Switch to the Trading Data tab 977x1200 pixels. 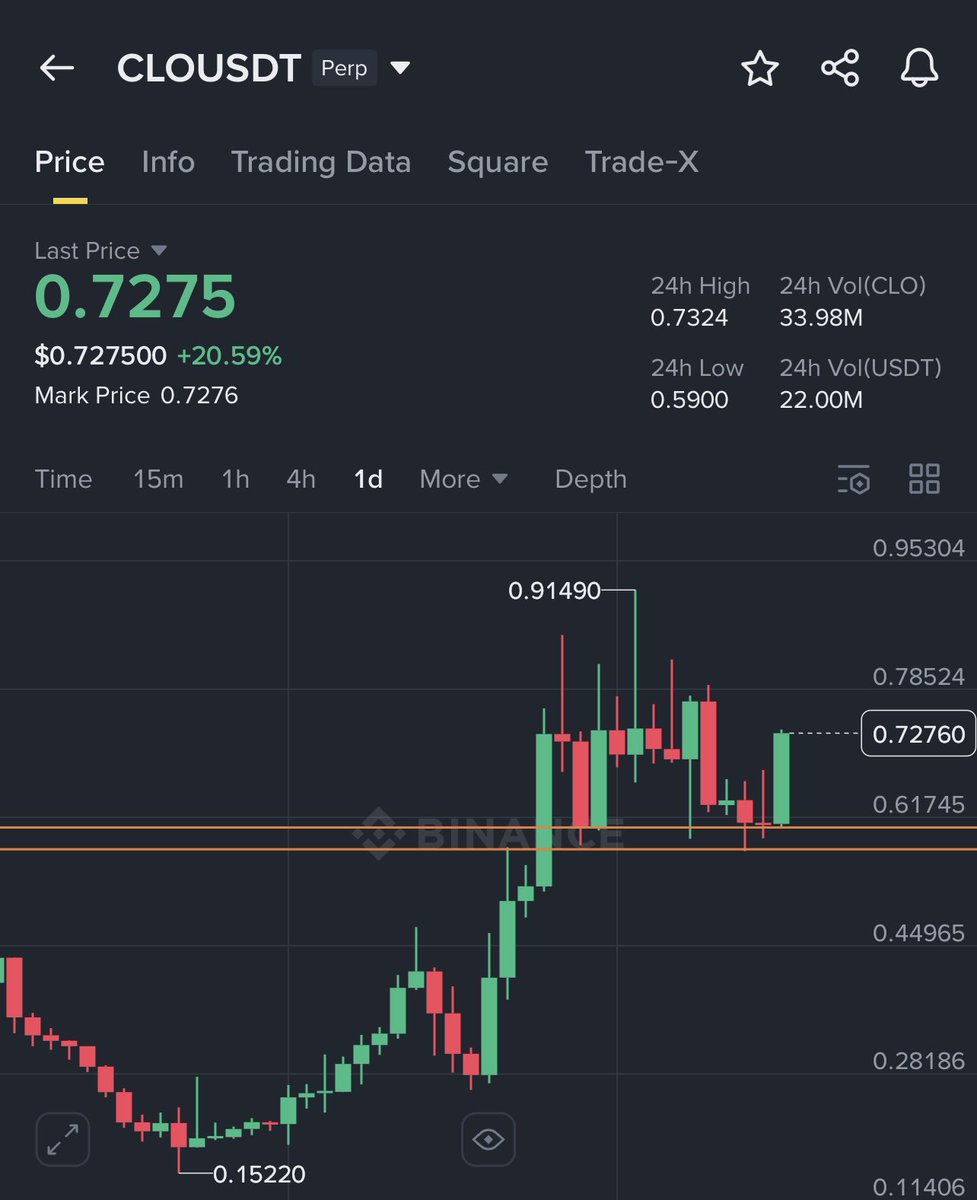point(321,162)
